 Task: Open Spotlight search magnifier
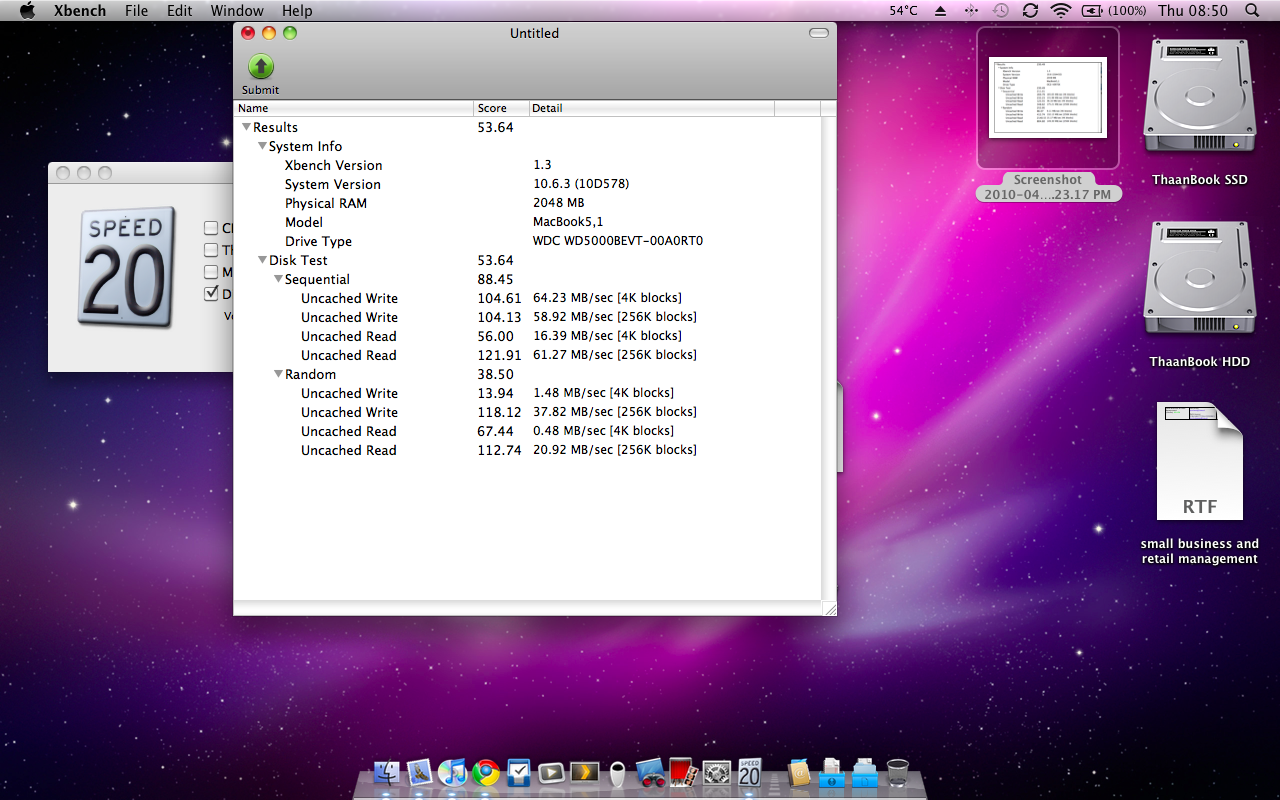click(1252, 10)
